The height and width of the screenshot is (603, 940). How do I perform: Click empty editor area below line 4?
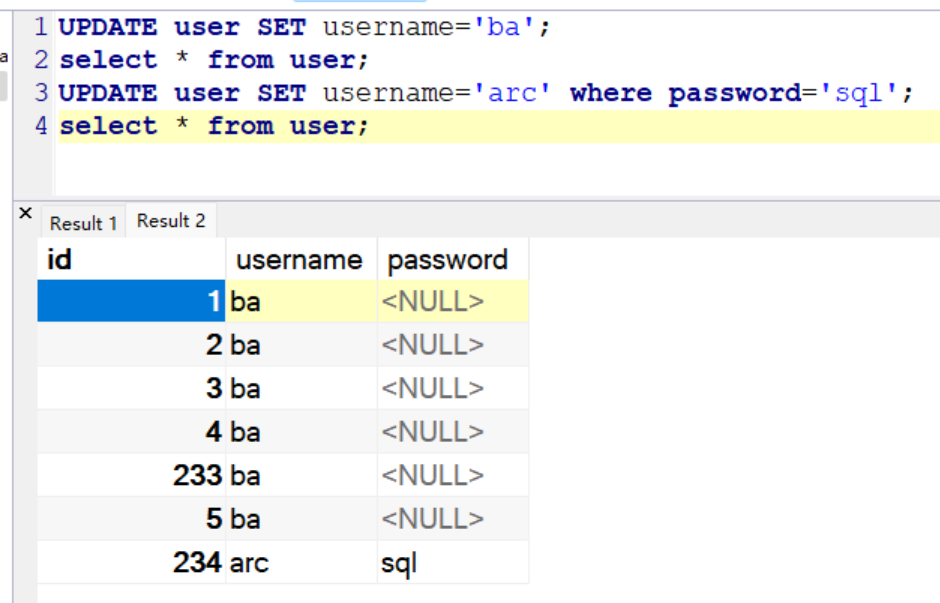tap(498, 170)
